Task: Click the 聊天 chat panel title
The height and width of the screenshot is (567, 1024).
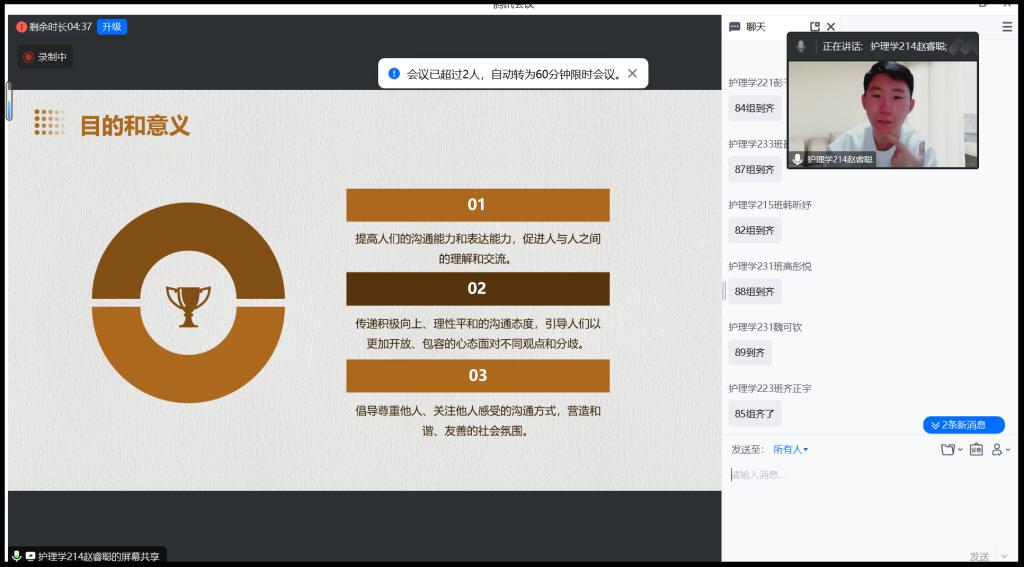Action: click(x=755, y=27)
